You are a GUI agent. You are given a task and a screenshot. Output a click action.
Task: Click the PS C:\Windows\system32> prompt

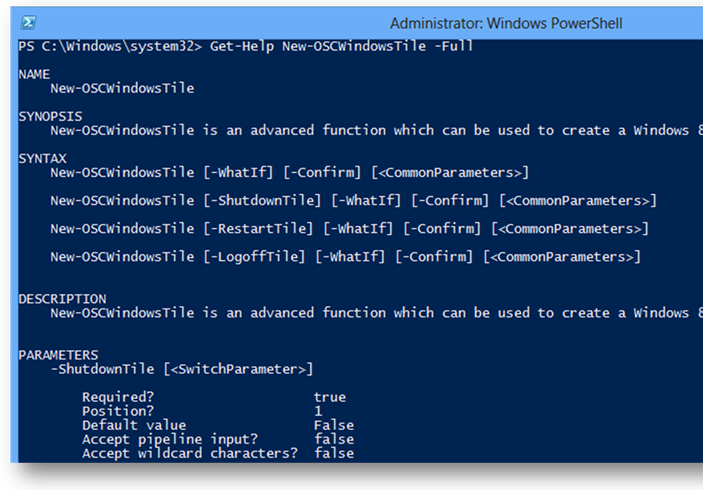[110, 46]
